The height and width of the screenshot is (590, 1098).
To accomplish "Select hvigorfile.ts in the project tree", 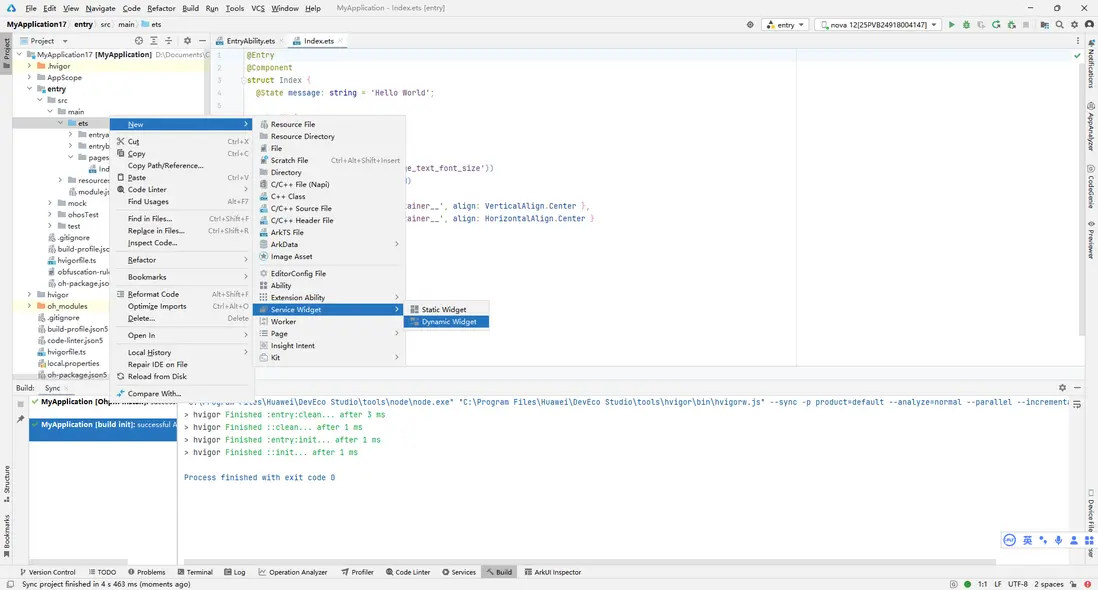I will (x=76, y=259).
